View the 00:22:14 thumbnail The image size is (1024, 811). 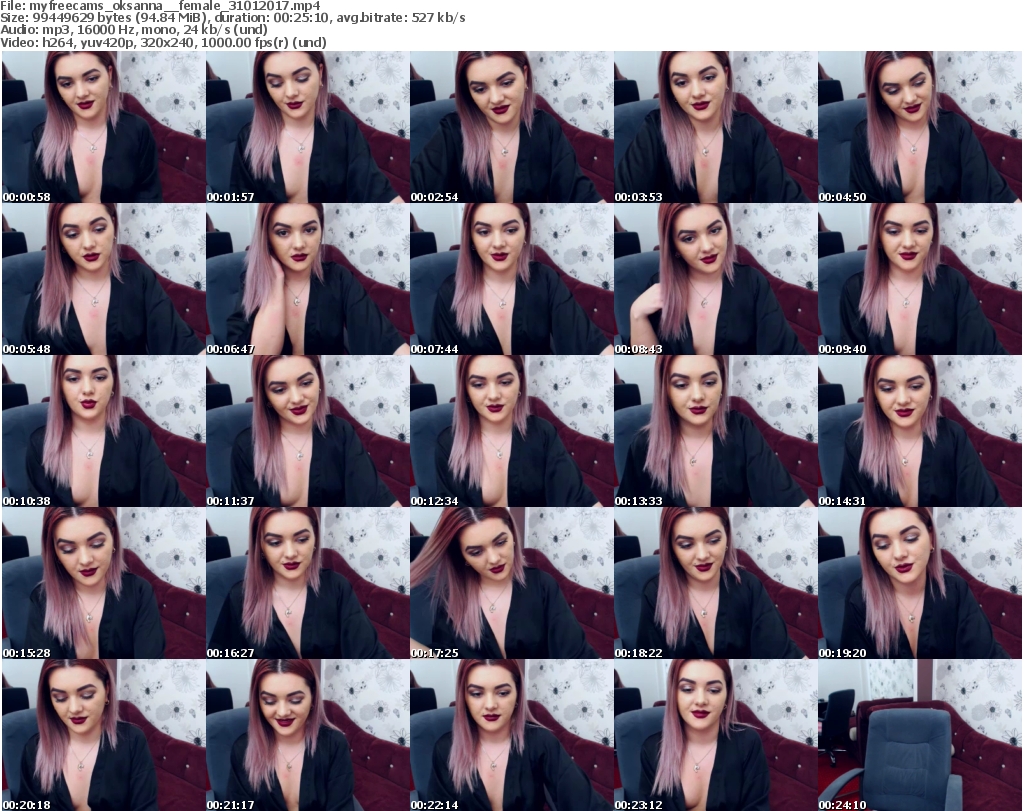(x=511, y=735)
